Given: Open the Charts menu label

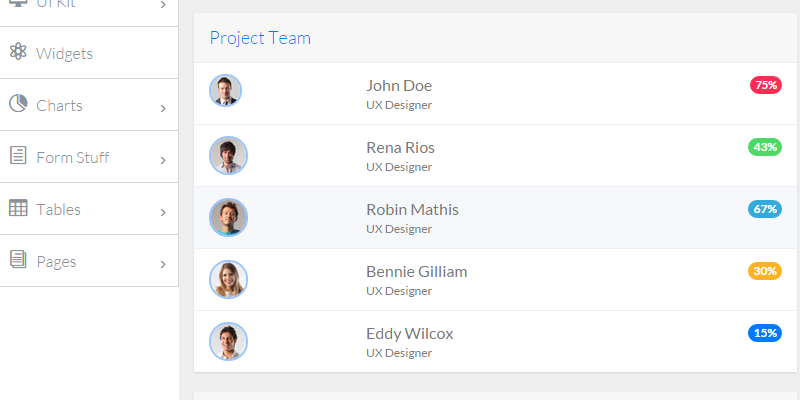Looking at the screenshot, I should pos(59,105).
